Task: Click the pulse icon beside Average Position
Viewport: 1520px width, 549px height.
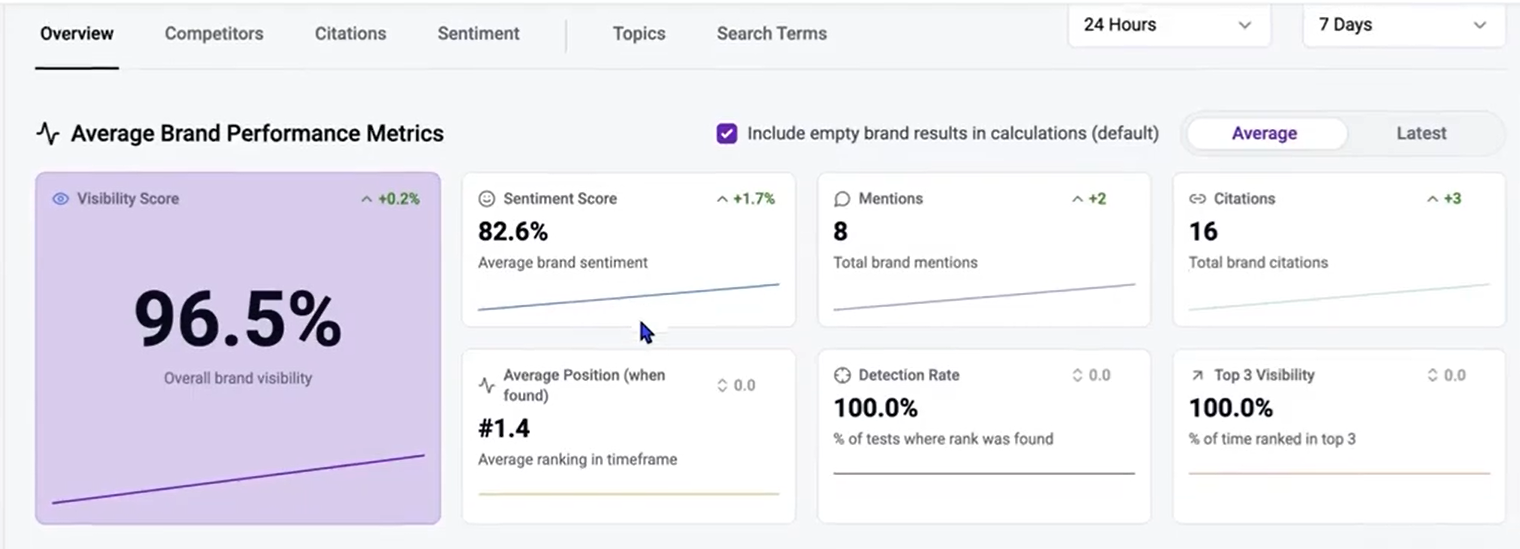Action: click(487, 385)
